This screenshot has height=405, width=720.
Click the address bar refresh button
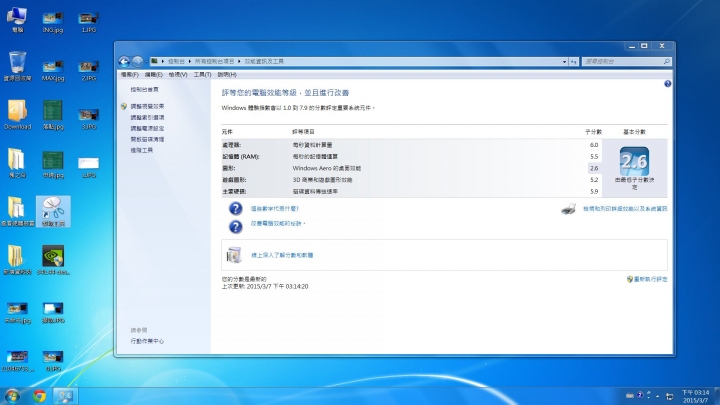[x=574, y=62]
